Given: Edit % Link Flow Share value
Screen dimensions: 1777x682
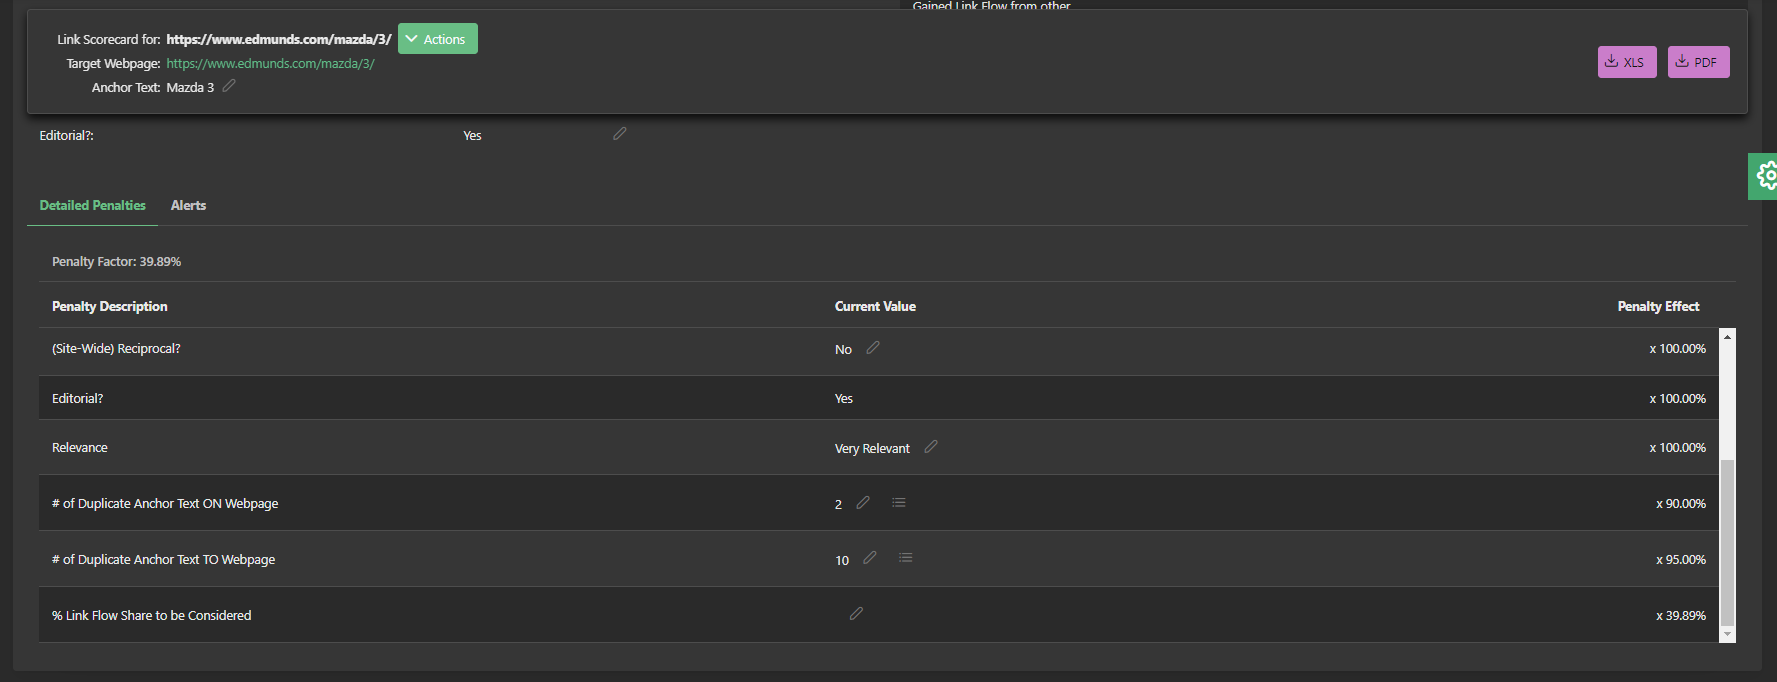Looking at the screenshot, I should (x=856, y=614).
